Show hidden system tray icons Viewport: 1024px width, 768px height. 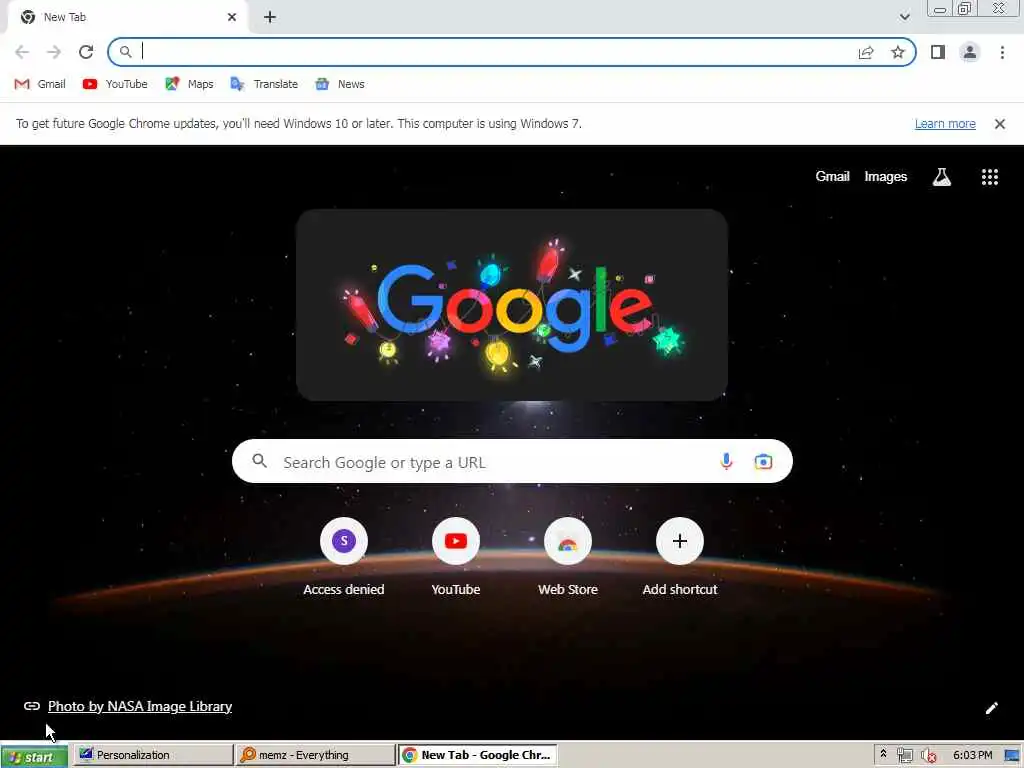pos(883,754)
